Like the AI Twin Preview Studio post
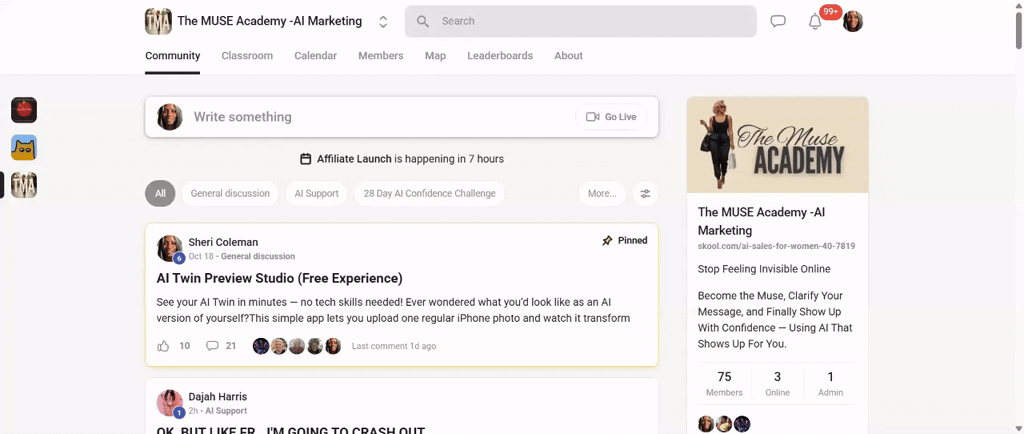Screen dimensions: 1024x434 163,346
